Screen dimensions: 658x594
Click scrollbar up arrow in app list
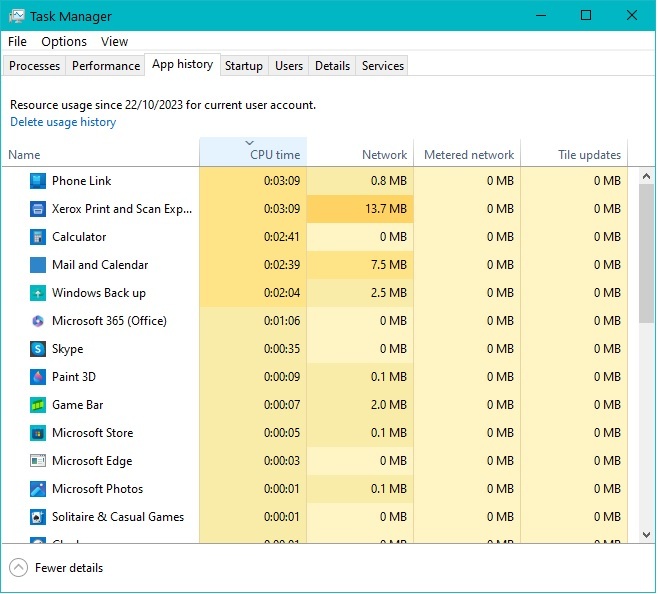646,176
